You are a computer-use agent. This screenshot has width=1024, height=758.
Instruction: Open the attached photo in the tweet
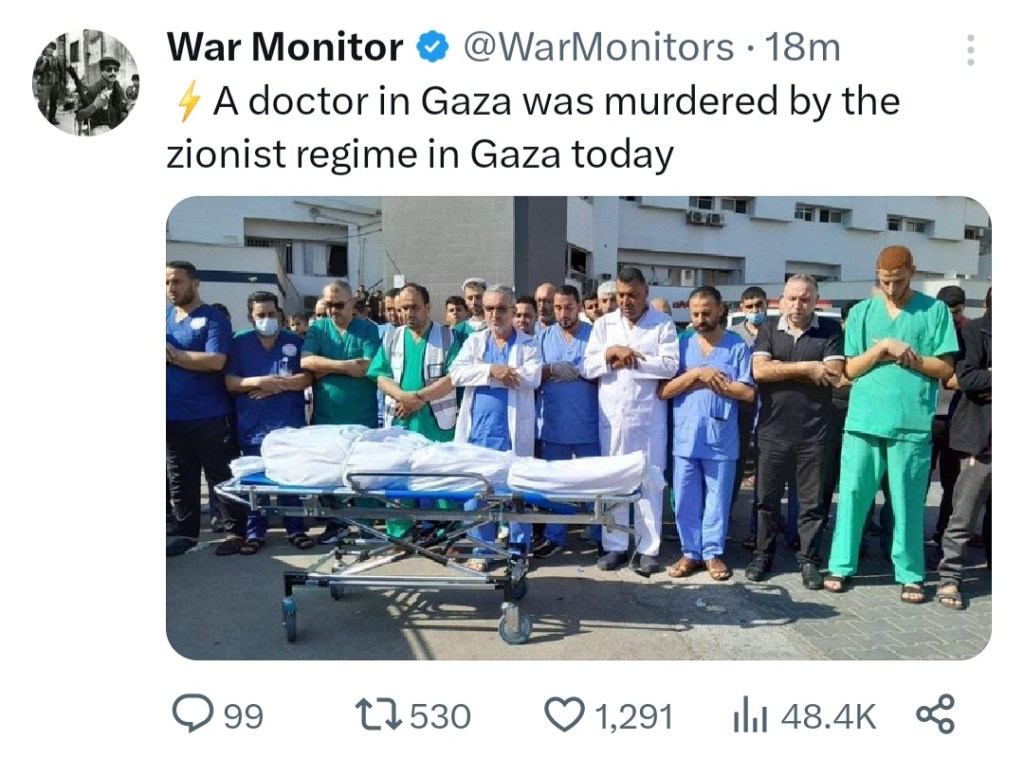[x=579, y=428]
